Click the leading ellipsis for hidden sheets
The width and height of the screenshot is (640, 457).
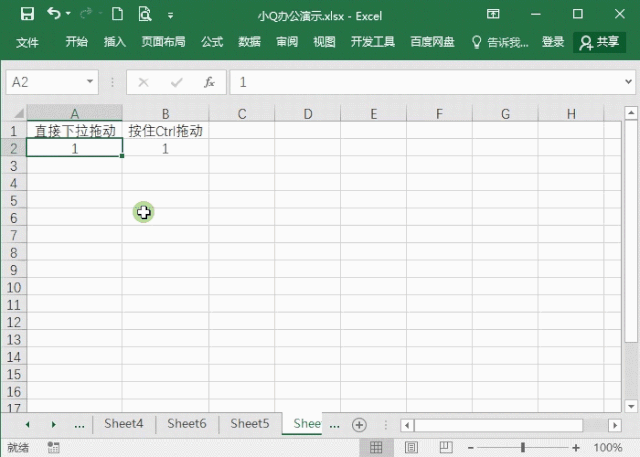tap(79, 425)
